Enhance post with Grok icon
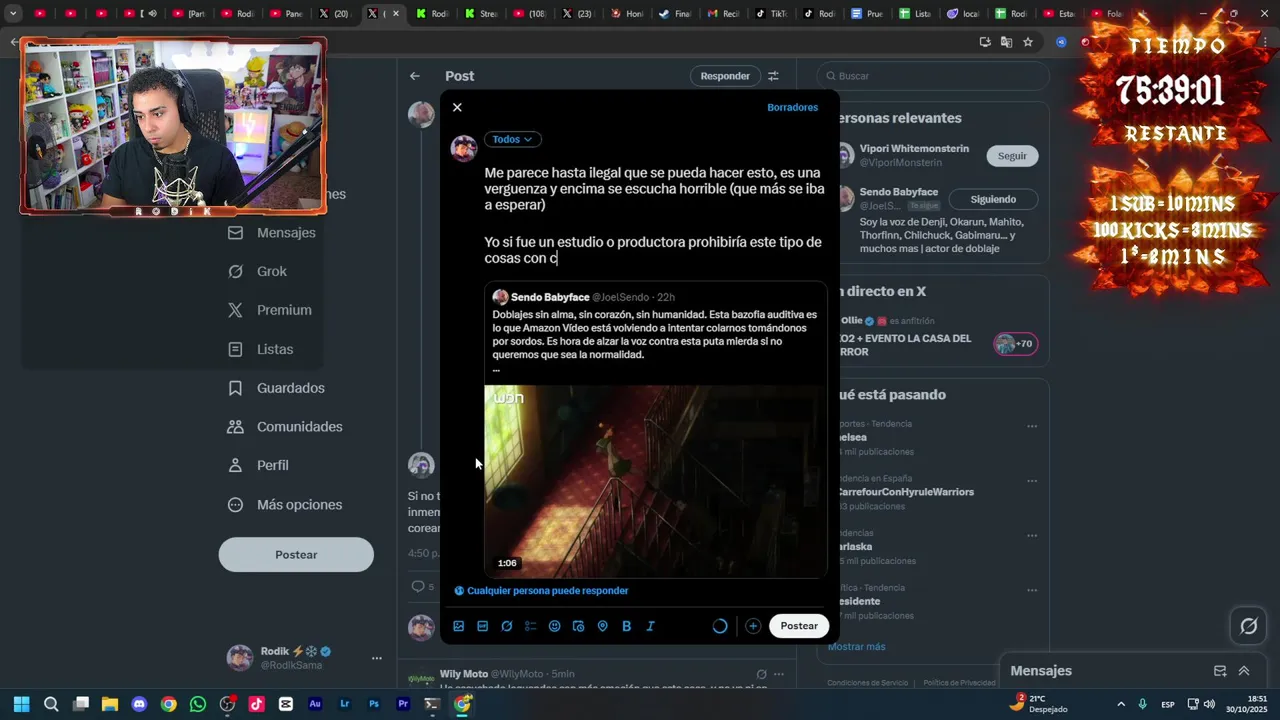Viewport: 1280px width, 720px height. coord(507,626)
